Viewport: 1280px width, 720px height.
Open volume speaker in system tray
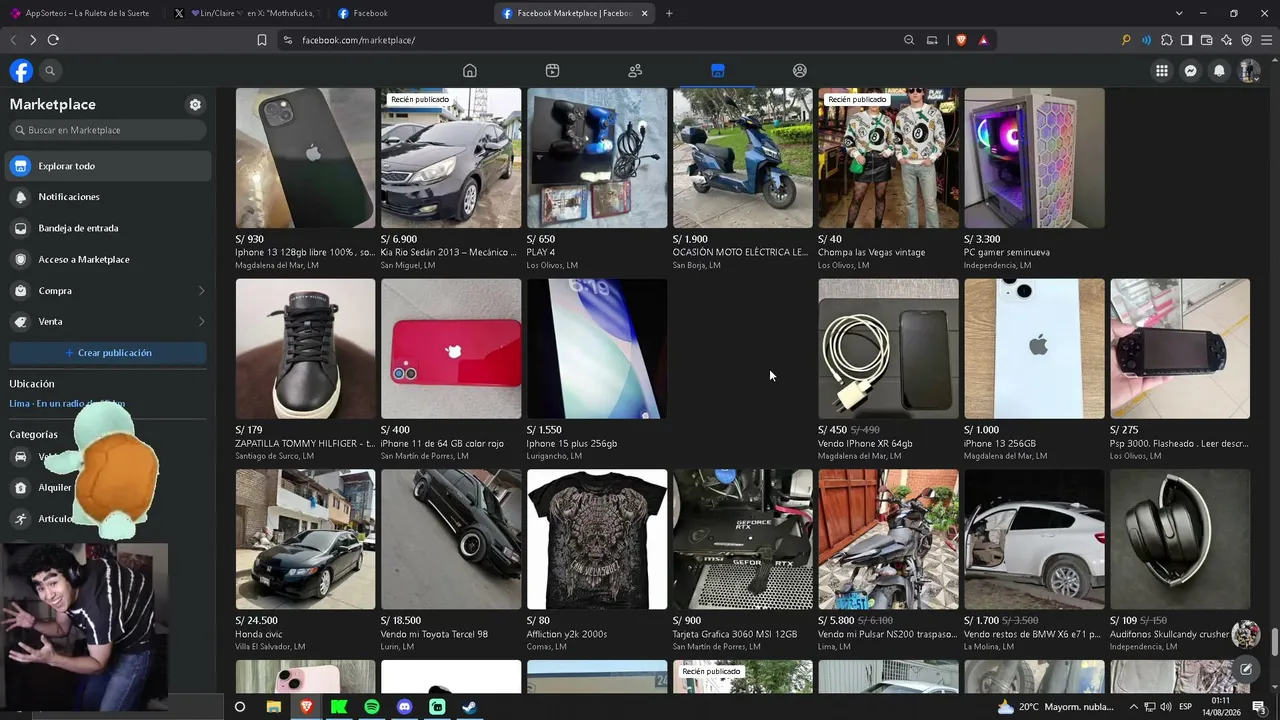(1166, 707)
